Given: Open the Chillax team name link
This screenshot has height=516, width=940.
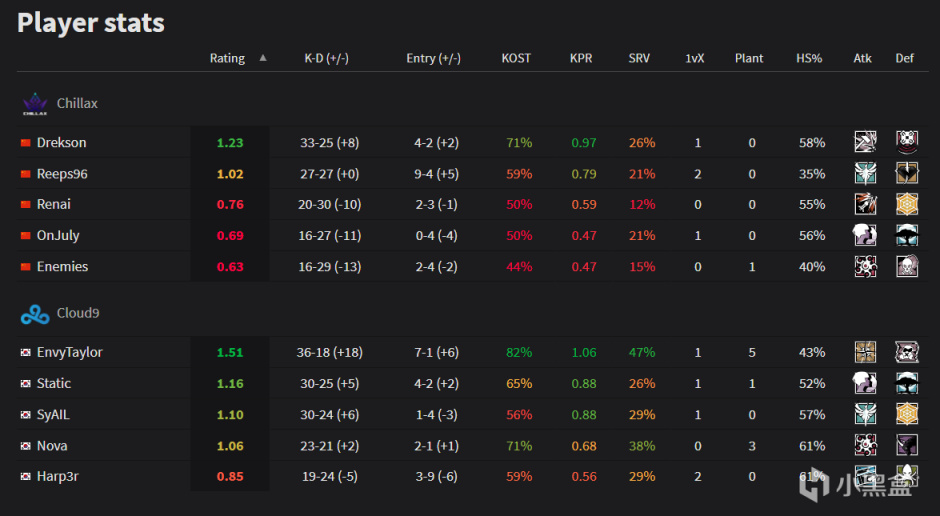Looking at the screenshot, I should pos(77,103).
